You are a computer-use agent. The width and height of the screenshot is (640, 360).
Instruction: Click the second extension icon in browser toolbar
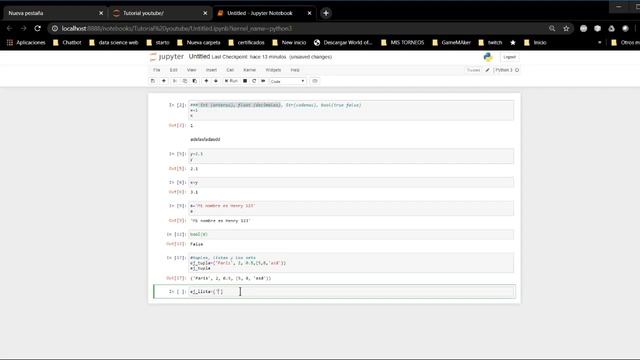(598, 29)
